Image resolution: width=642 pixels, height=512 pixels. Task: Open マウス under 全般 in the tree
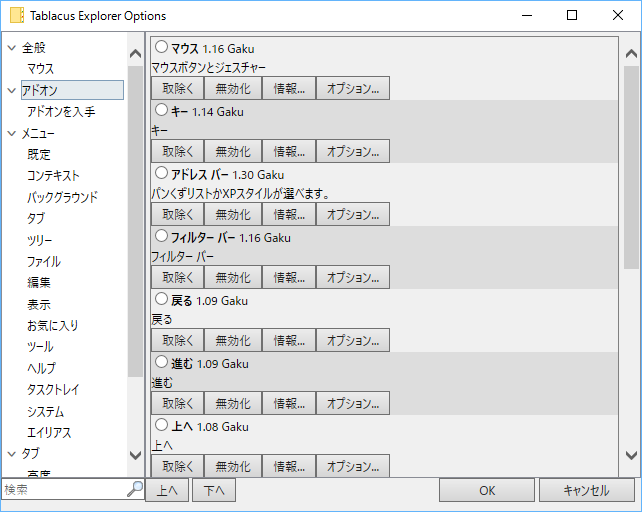click(x=40, y=69)
